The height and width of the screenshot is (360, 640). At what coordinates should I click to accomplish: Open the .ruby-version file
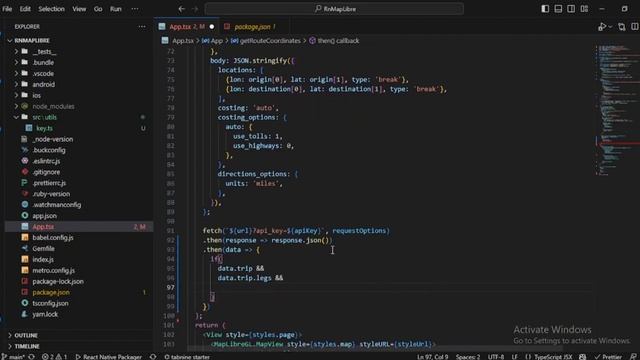51,194
